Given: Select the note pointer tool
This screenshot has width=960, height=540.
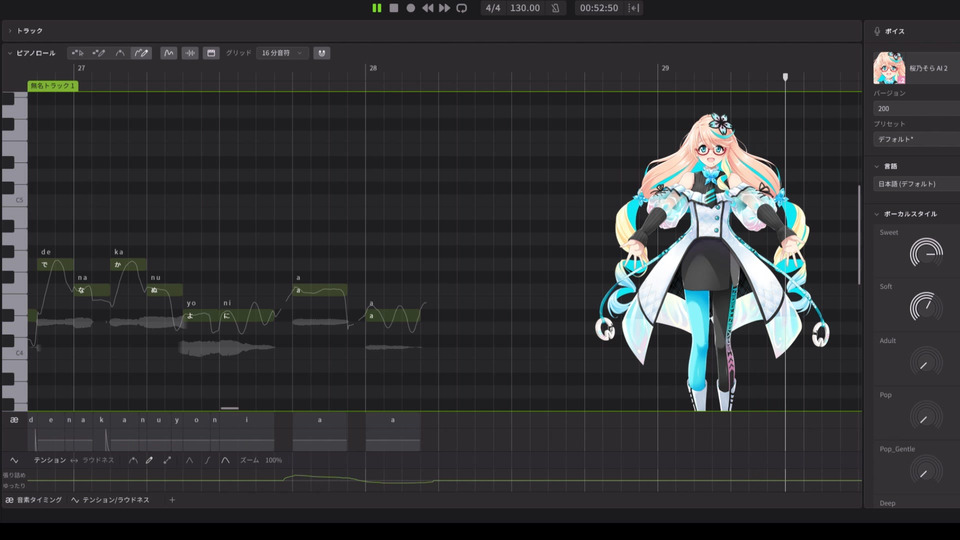Looking at the screenshot, I should [x=78, y=53].
